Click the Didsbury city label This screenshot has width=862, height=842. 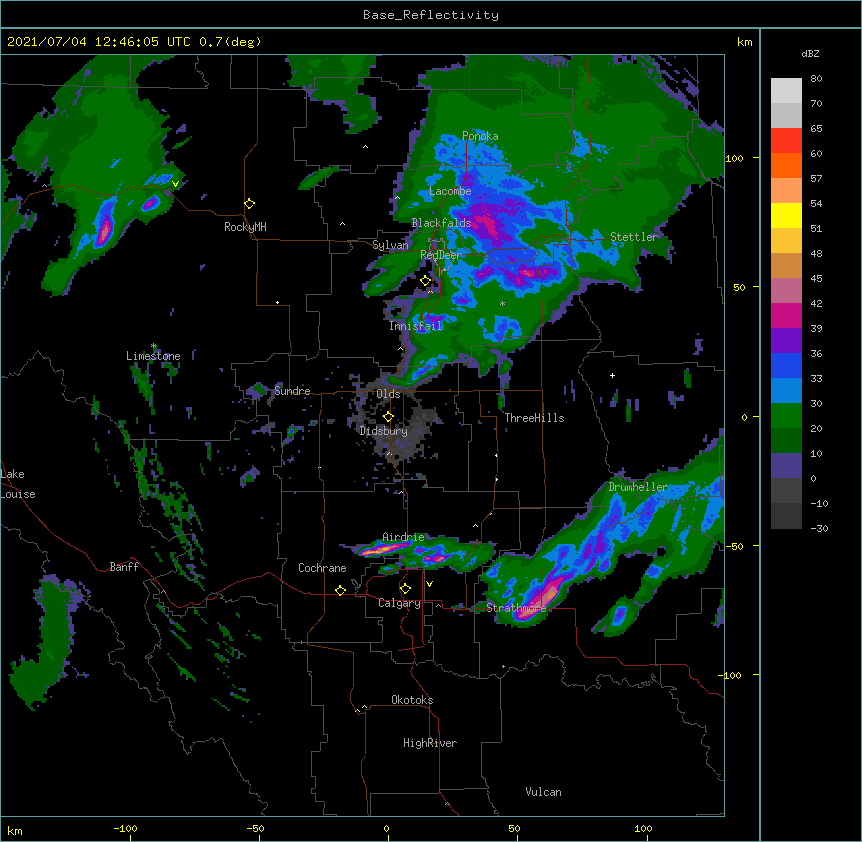pos(384,431)
